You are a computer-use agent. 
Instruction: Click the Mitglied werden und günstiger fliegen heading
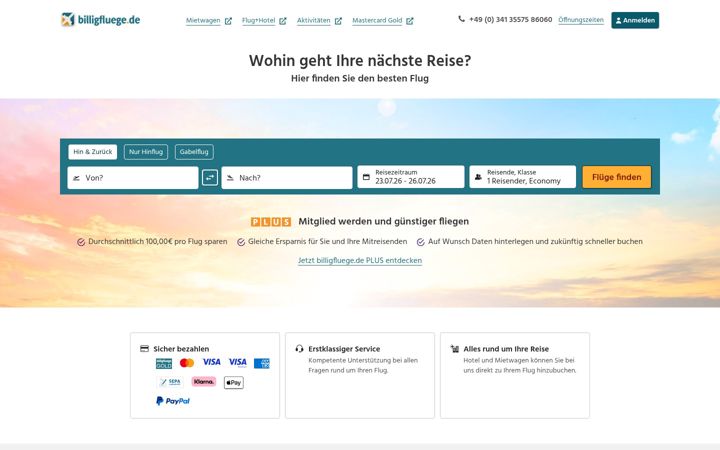(384, 221)
